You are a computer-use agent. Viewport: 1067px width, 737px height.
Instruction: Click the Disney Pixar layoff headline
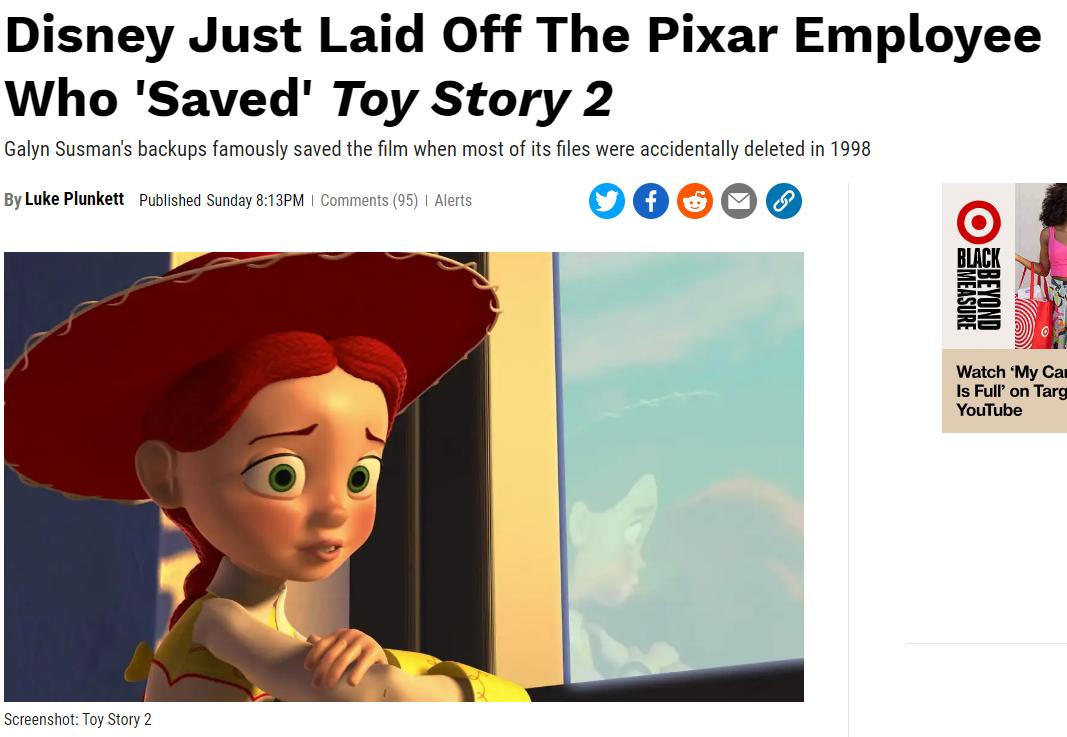(523, 67)
